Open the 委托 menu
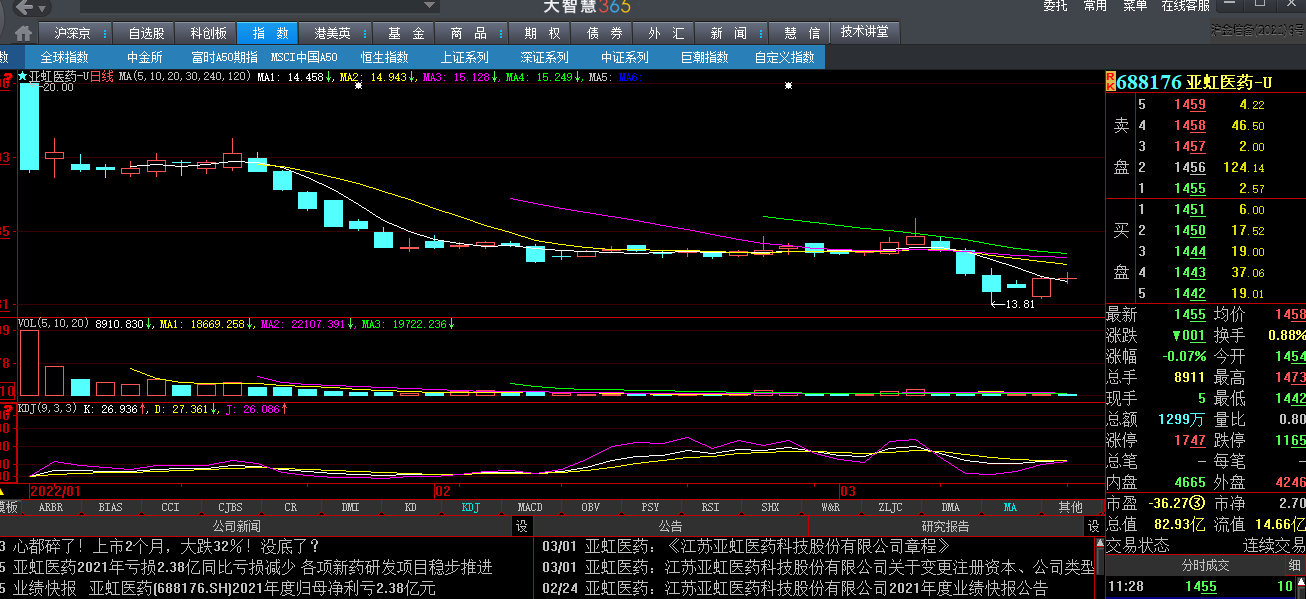The width and height of the screenshot is (1306, 599). pyautogui.click(x=1055, y=6)
